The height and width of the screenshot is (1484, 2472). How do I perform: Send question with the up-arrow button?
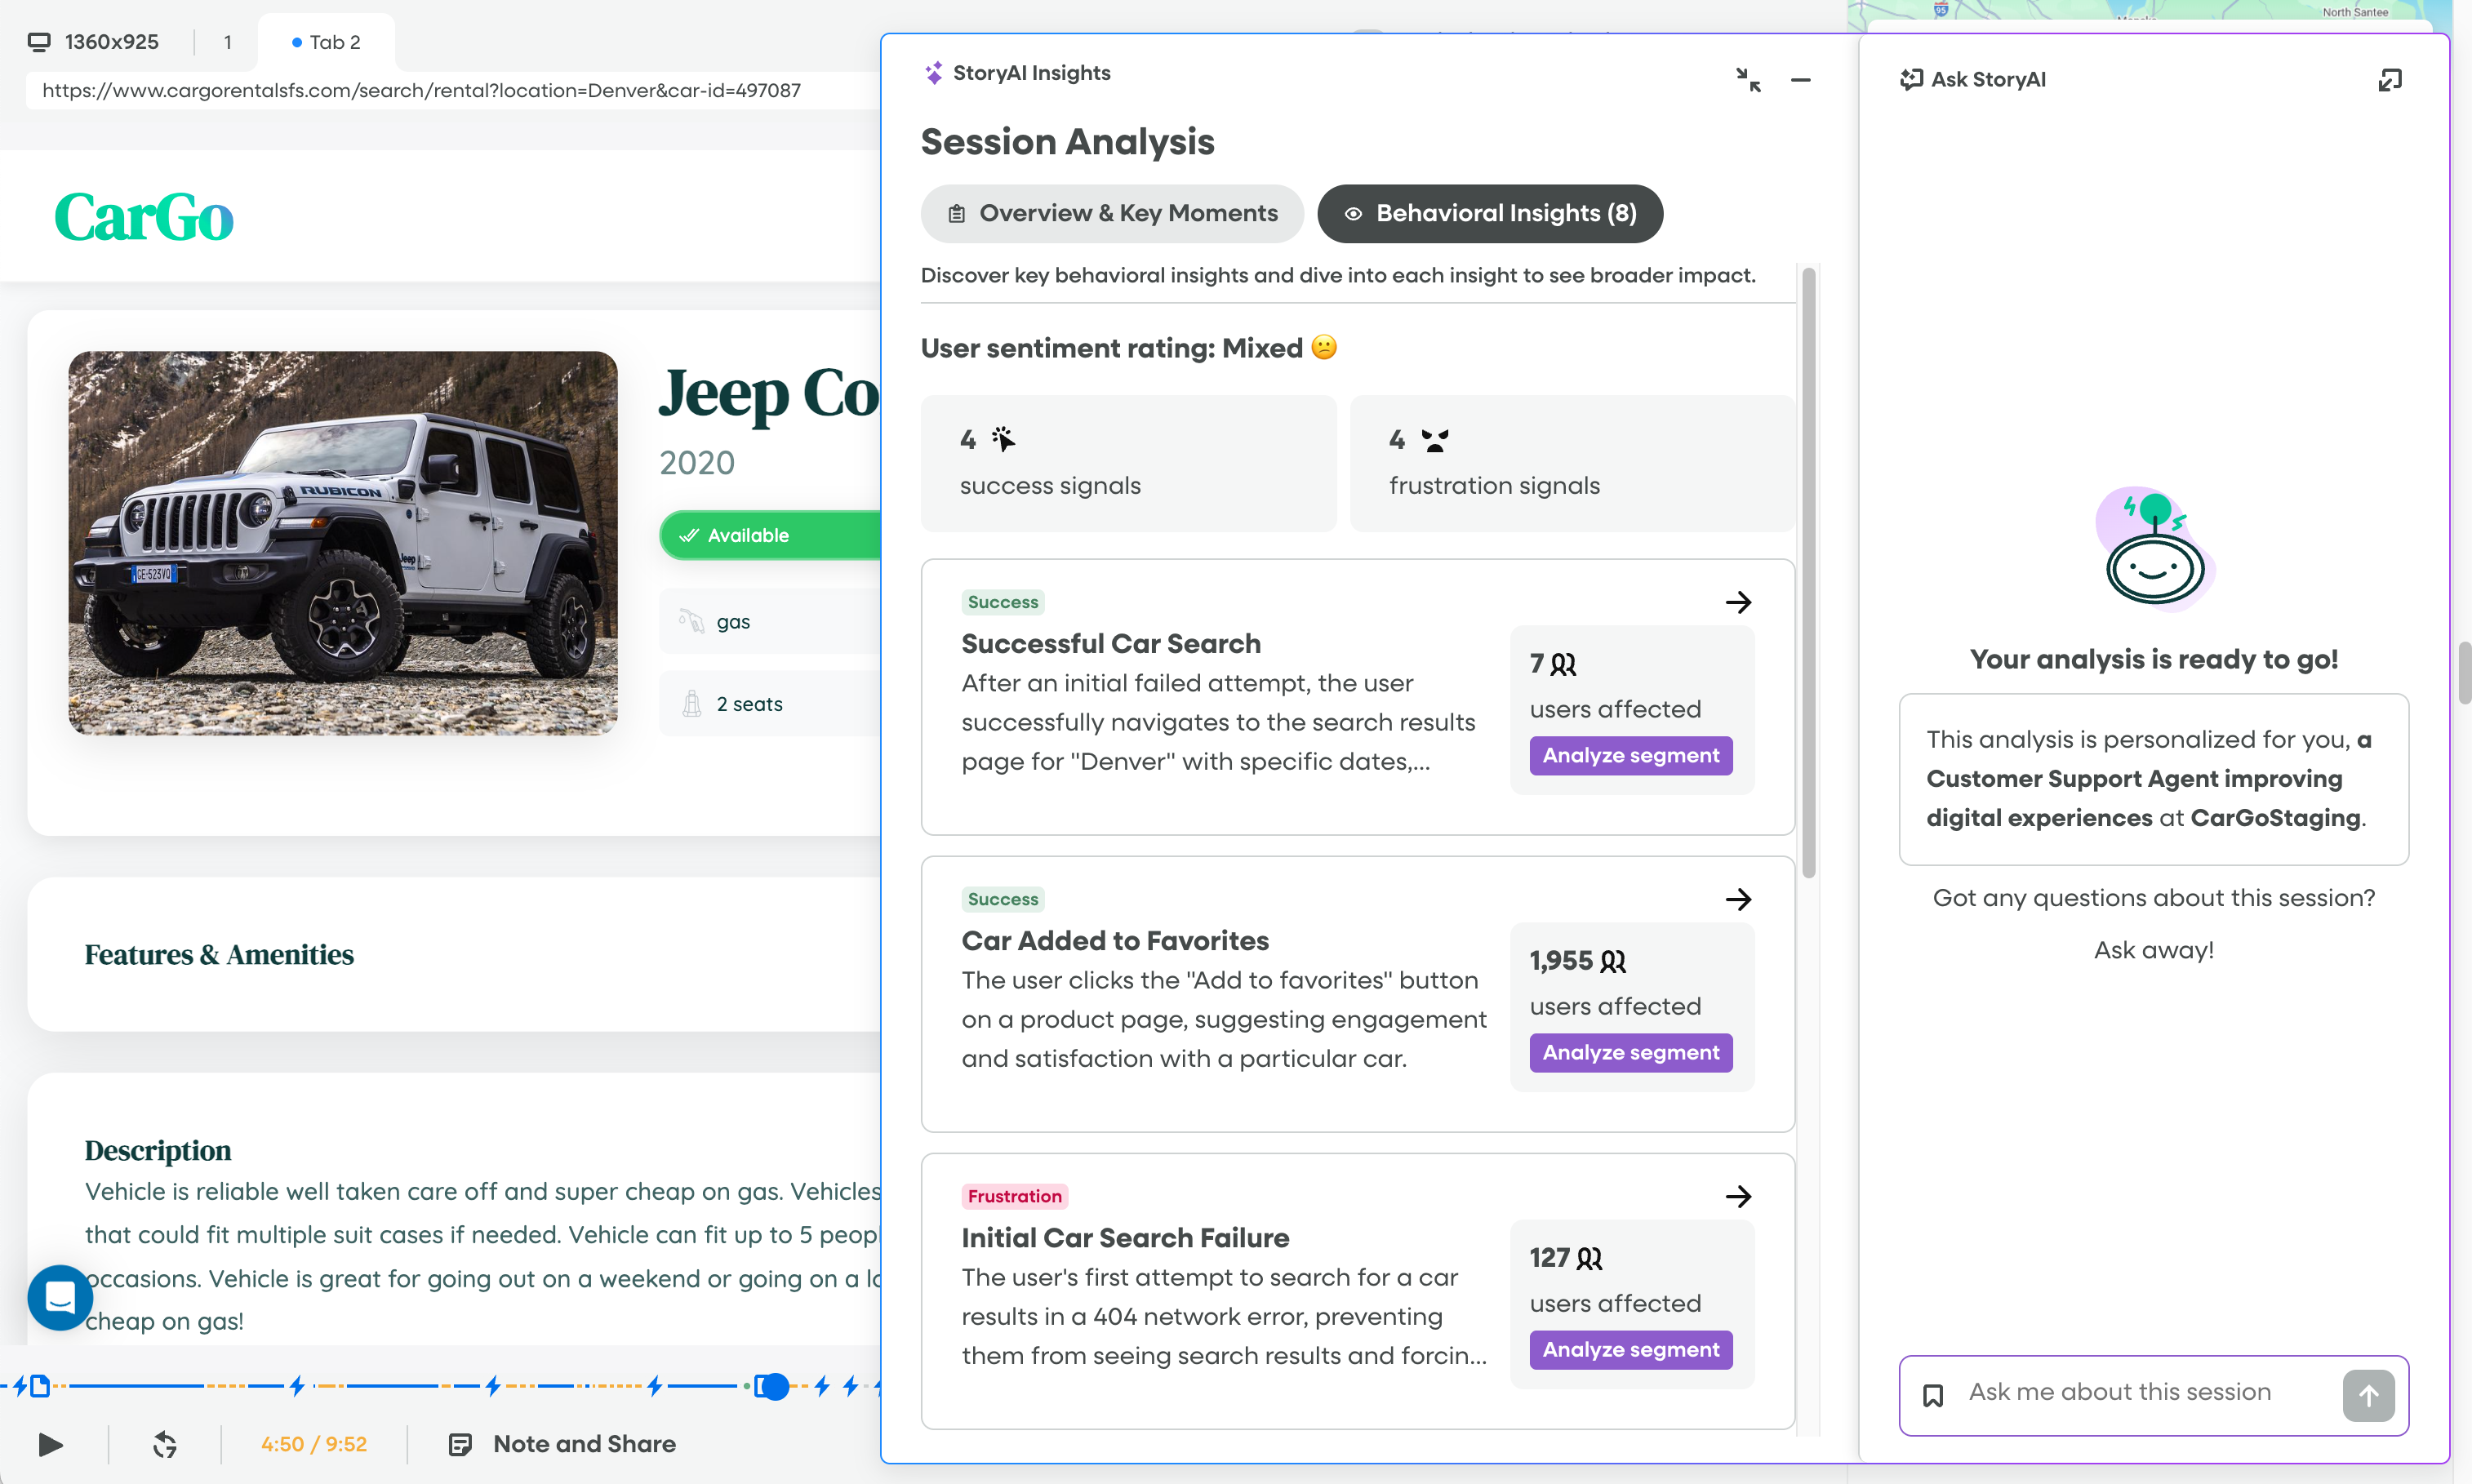[x=2367, y=1394]
